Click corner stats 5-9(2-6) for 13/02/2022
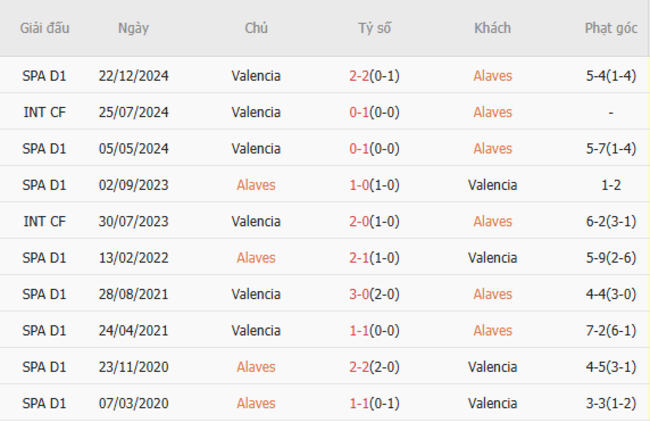 coord(610,258)
